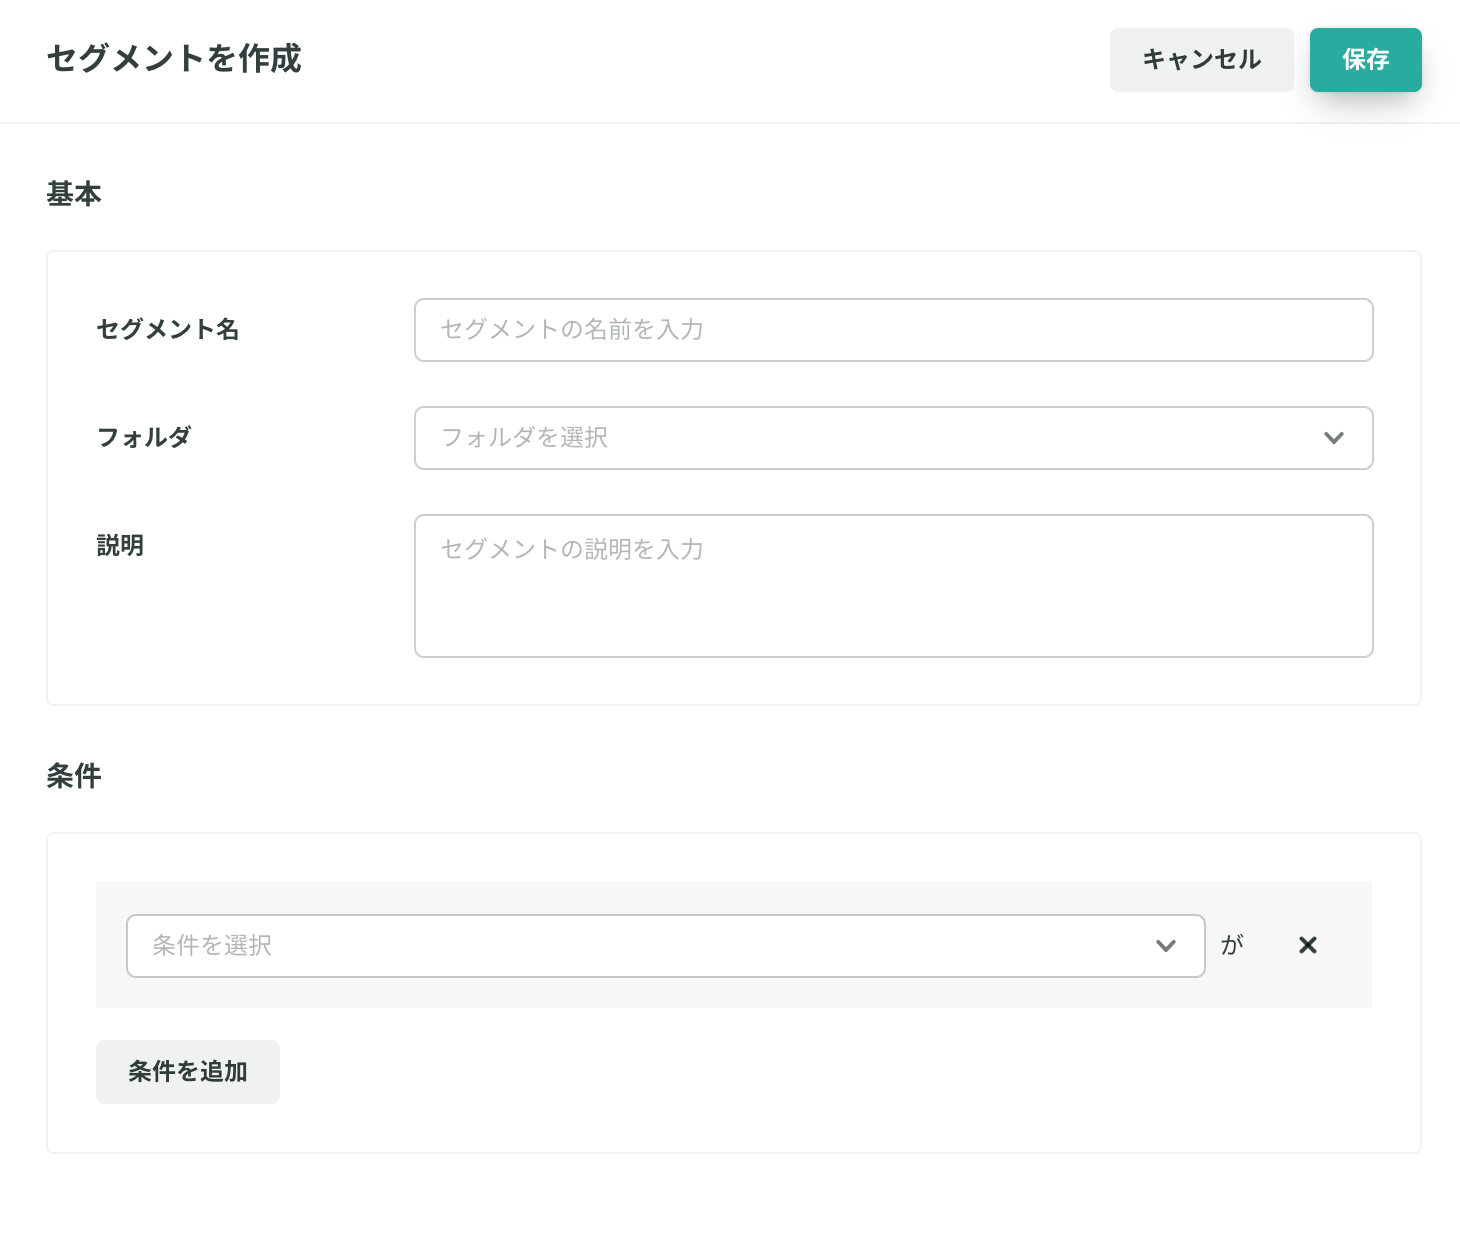Click the gray condition row background
Screen dimensions: 1460x1258
(733, 945)
